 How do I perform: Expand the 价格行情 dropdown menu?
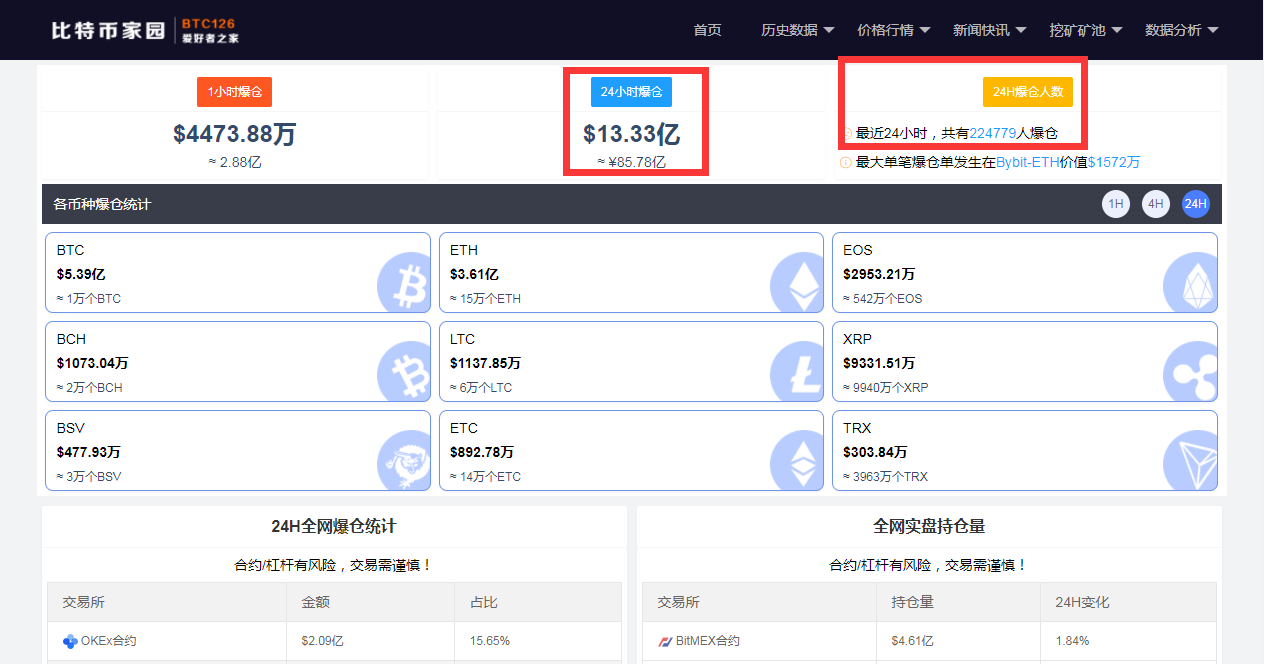point(894,30)
